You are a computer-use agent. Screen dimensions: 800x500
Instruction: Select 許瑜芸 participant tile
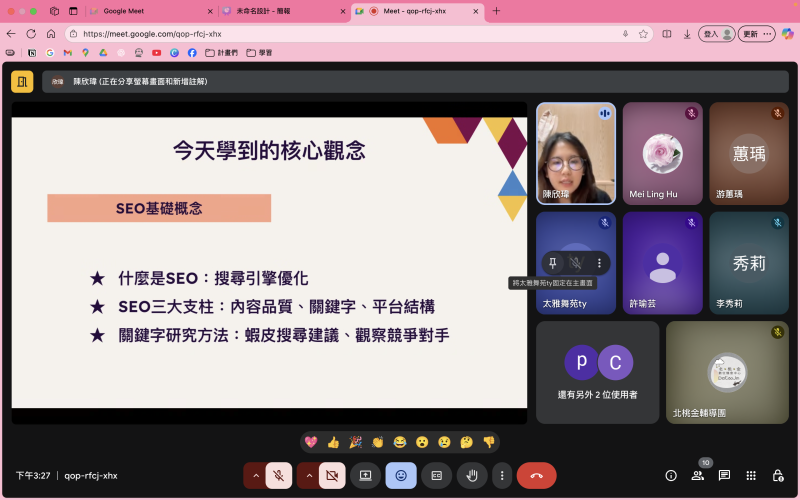(x=663, y=263)
